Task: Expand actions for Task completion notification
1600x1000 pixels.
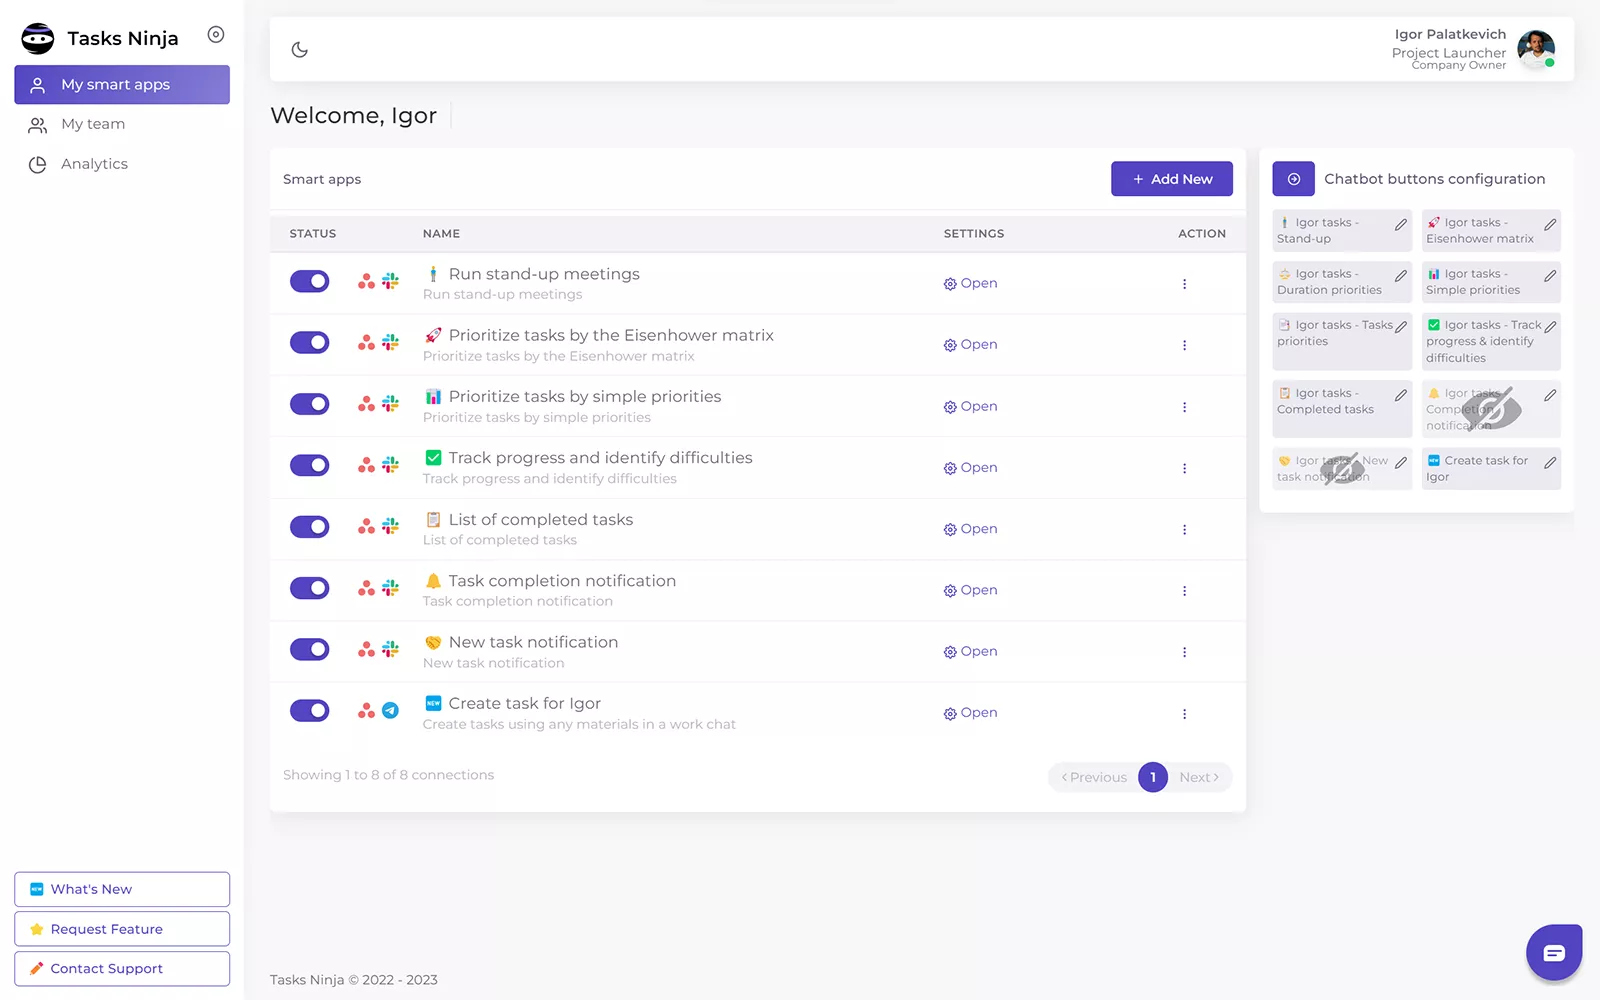Action: tap(1184, 591)
